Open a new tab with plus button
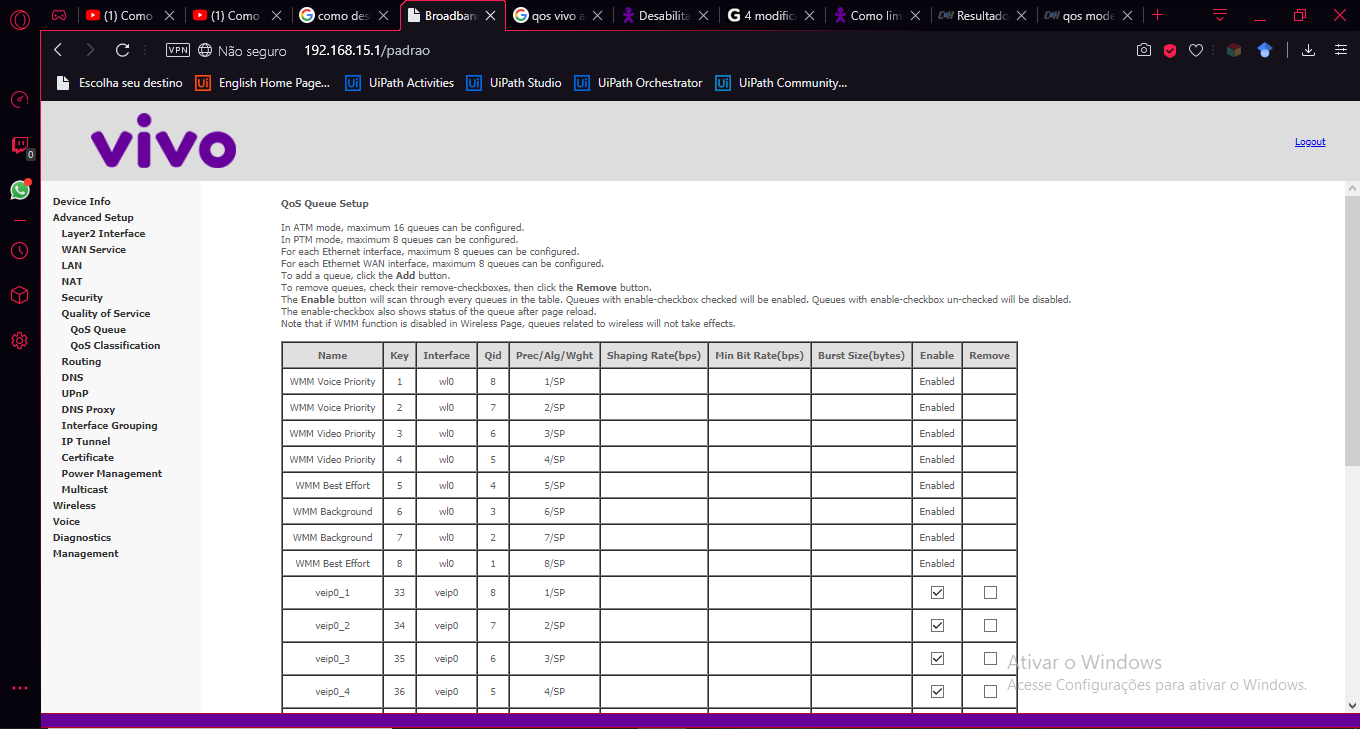 point(1158,15)
